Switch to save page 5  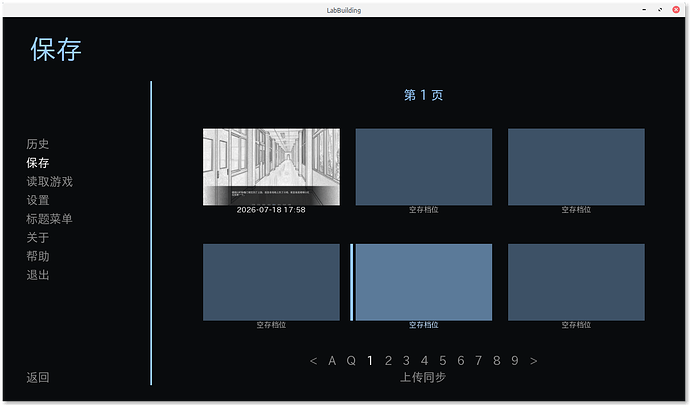[443, 361]
